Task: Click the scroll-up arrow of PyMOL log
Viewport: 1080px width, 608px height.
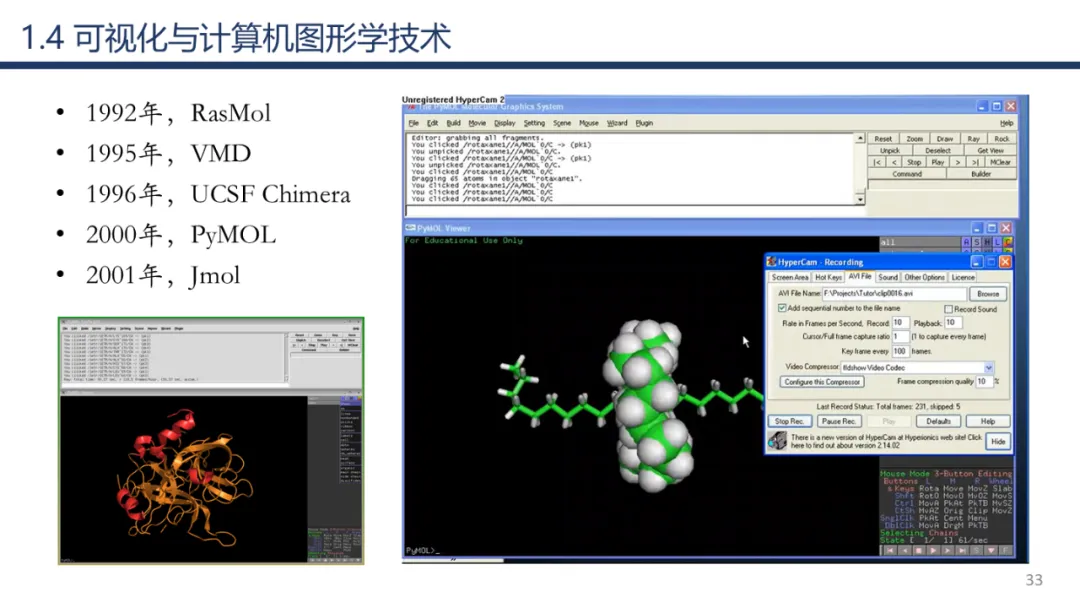Action: tap(860, 138)
